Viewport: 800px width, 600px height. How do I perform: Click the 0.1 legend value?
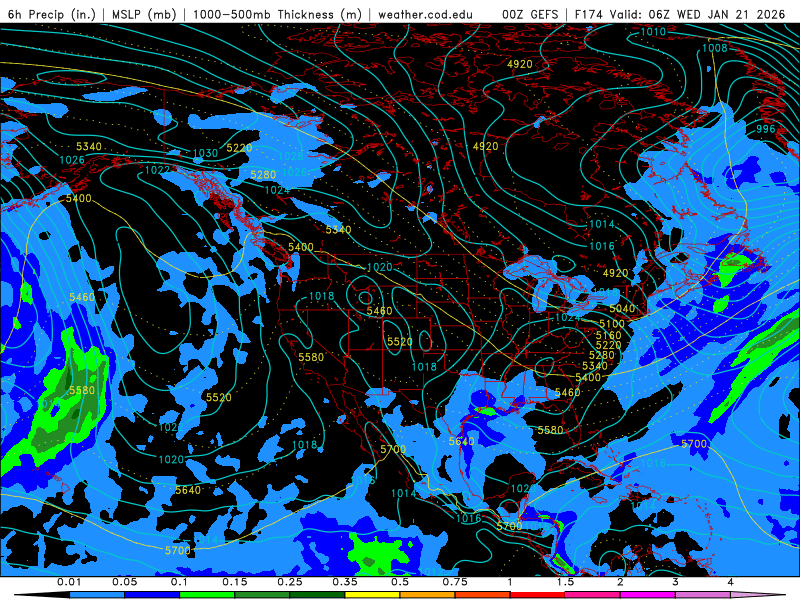180,582
